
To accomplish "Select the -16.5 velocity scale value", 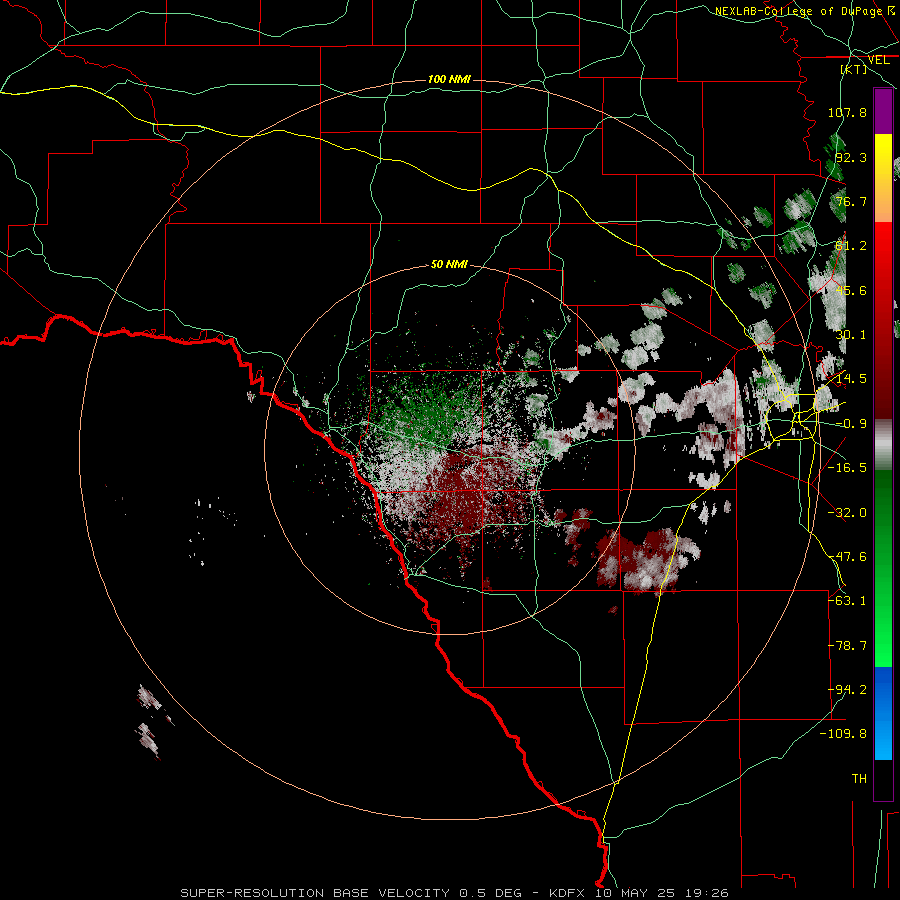I will coord(847,468).
